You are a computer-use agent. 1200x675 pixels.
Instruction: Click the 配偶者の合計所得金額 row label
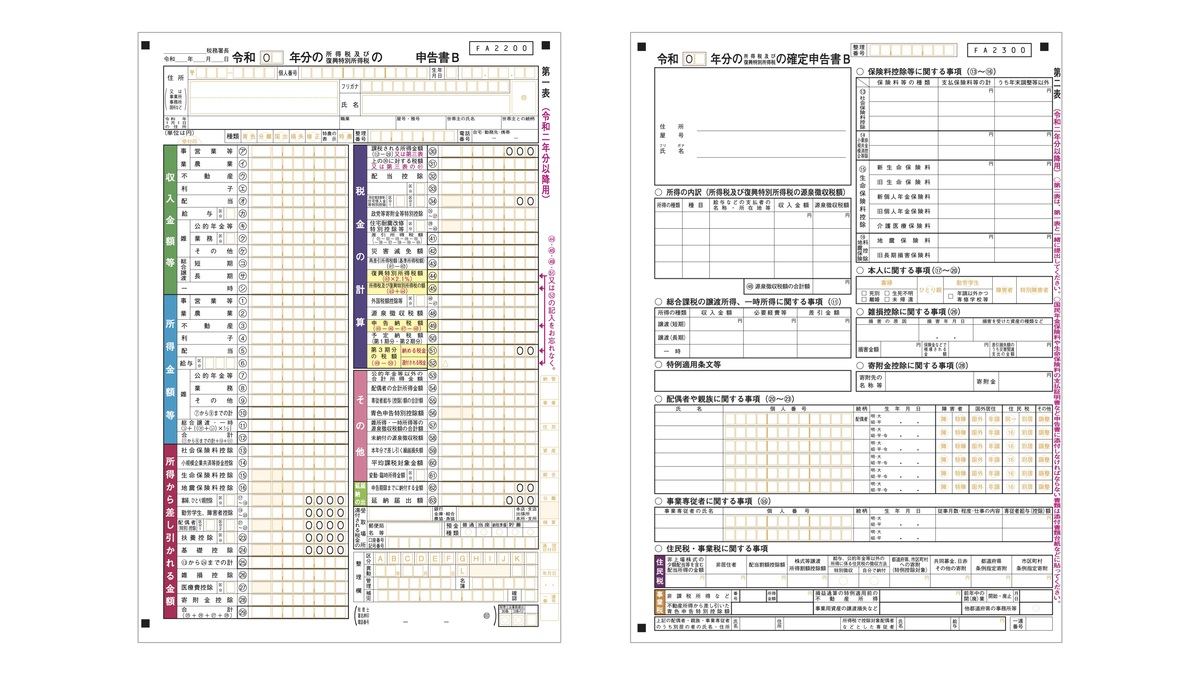click(x=397, y=387)
